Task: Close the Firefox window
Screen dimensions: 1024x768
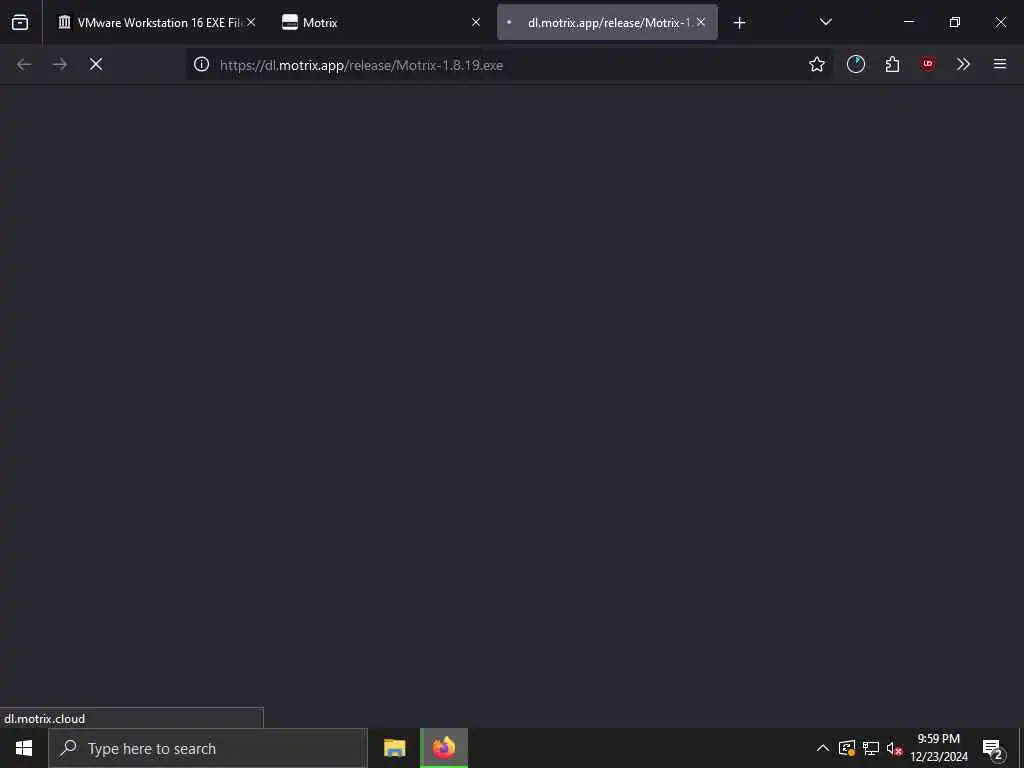Action: coord(1000,22)
